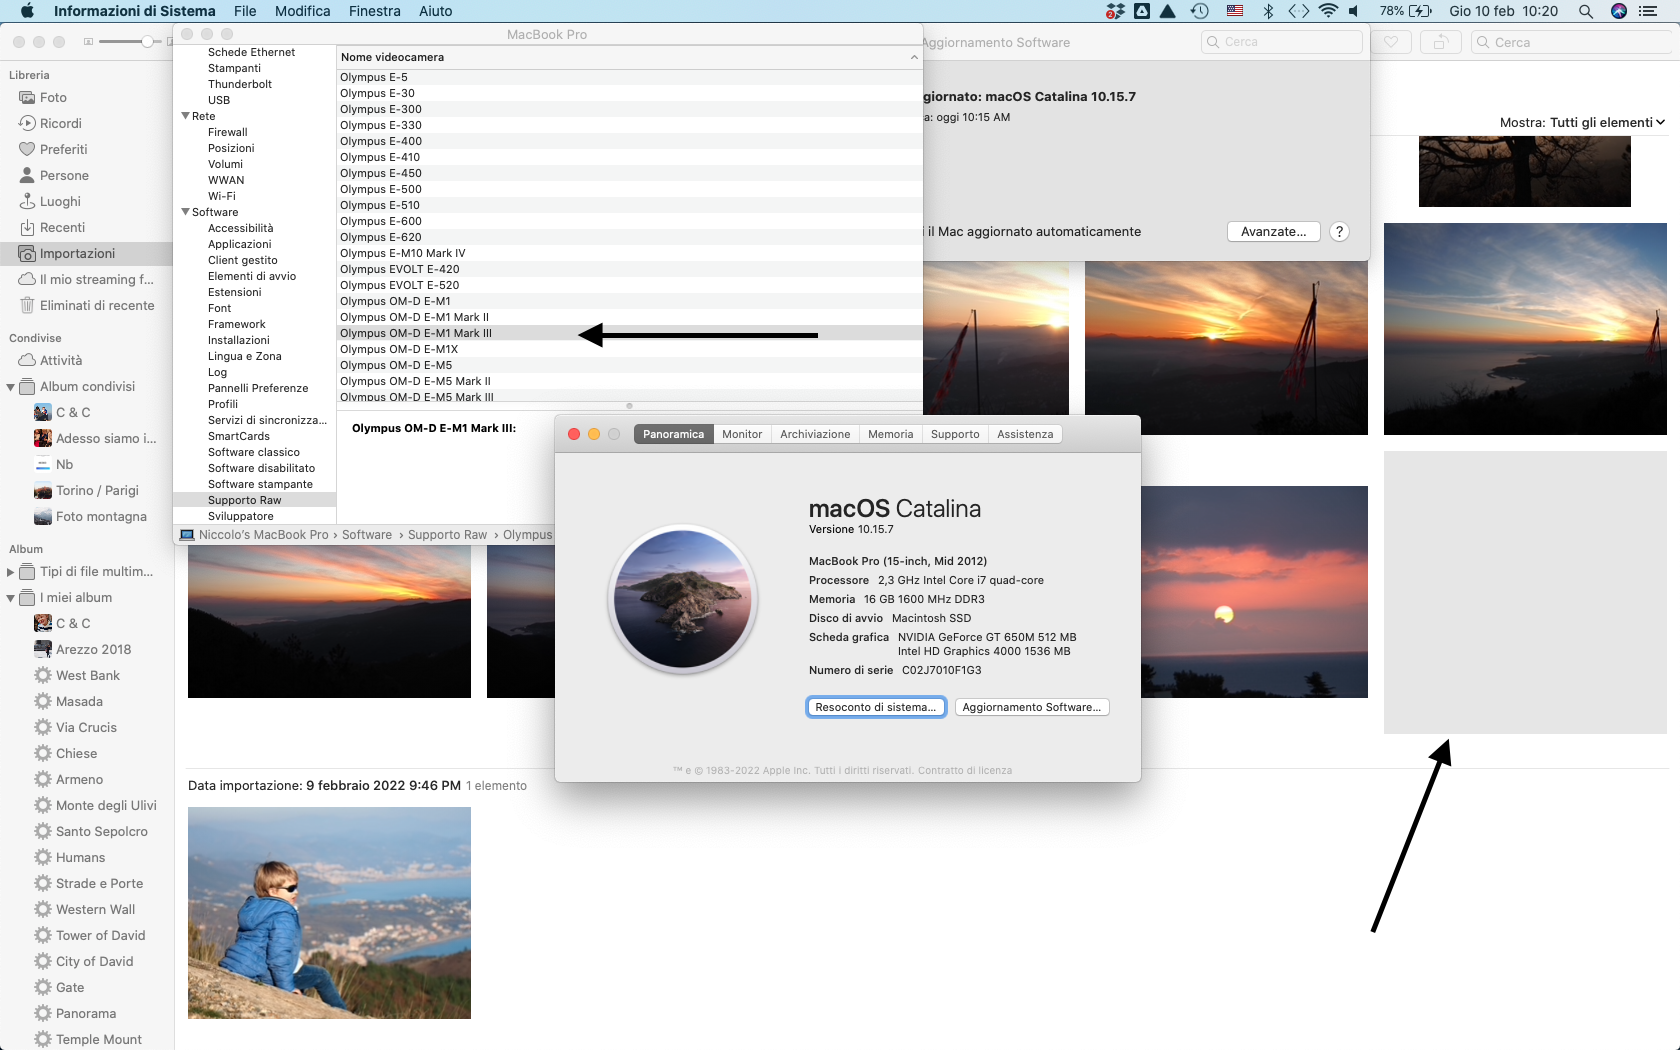Screen dimensions: 1680x1050
Task: Select Supporto Raw in the System Information sidebar
Action: [x=255, y=500]
